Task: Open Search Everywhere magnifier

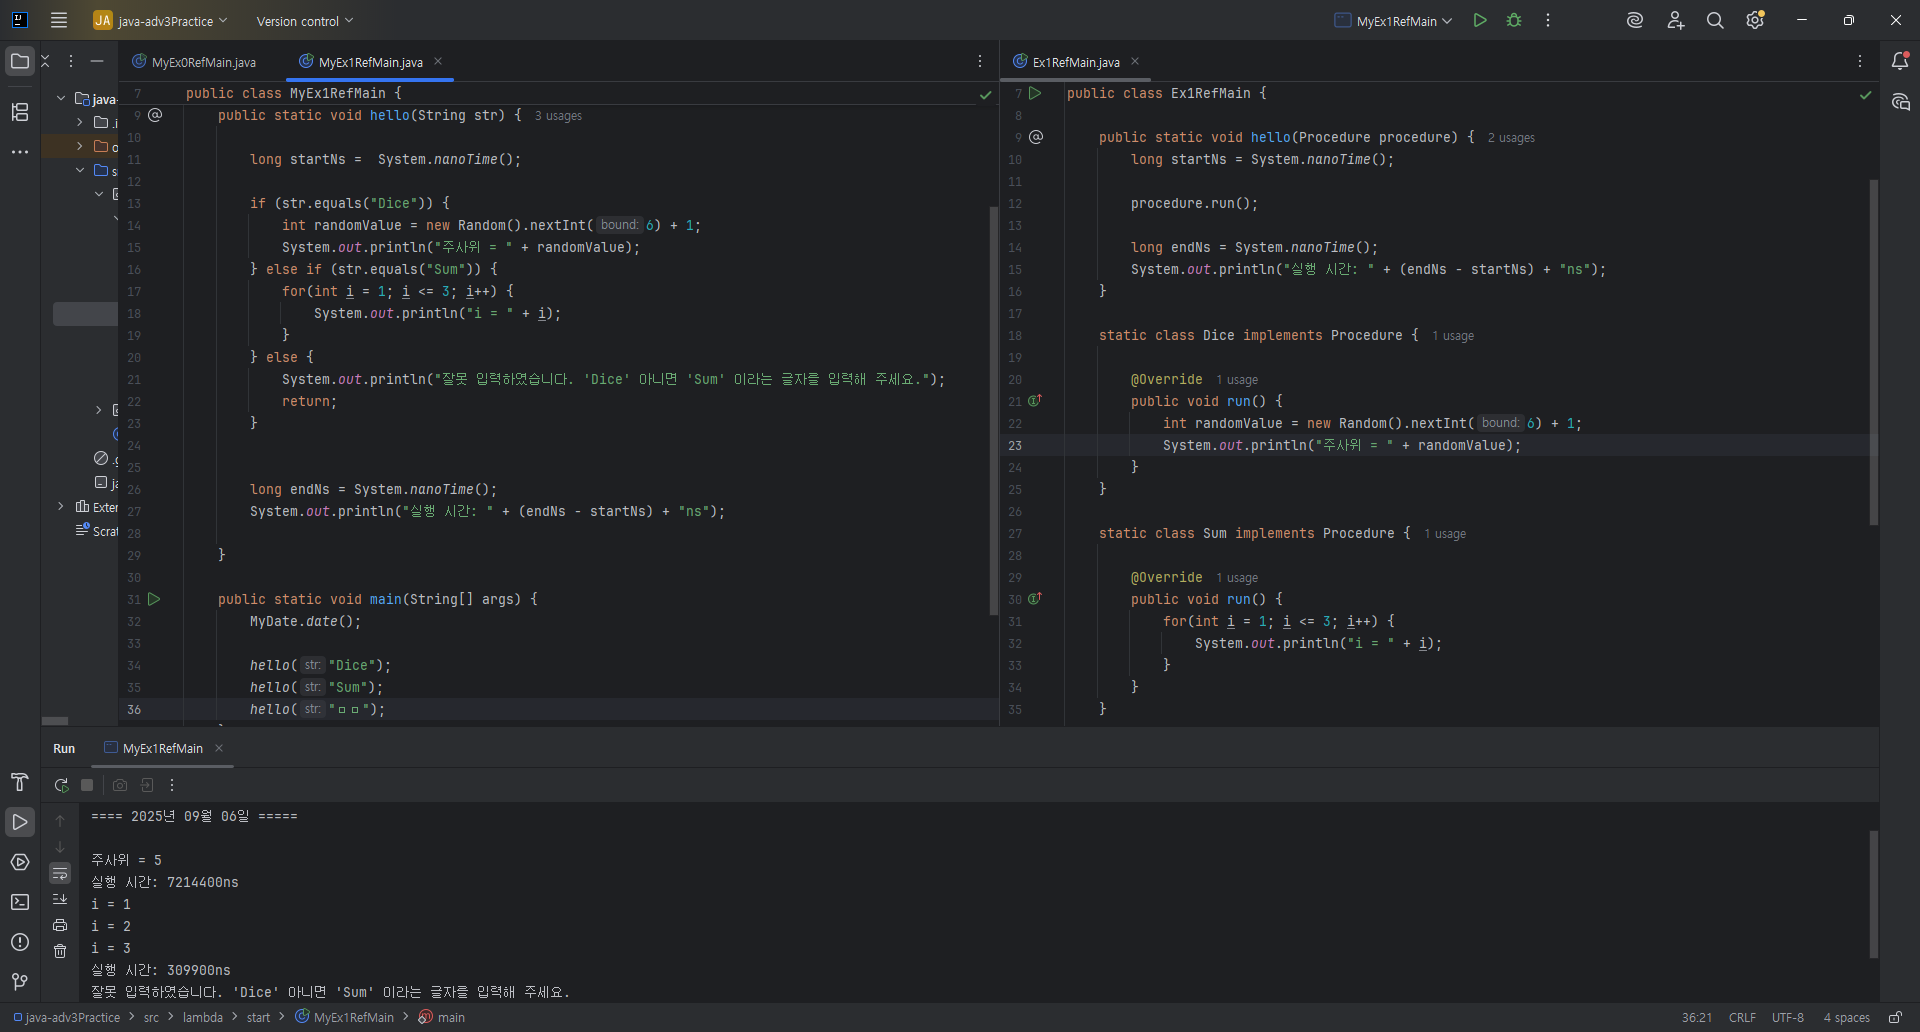Action: pyautogui.click(x=1715, y=20)
